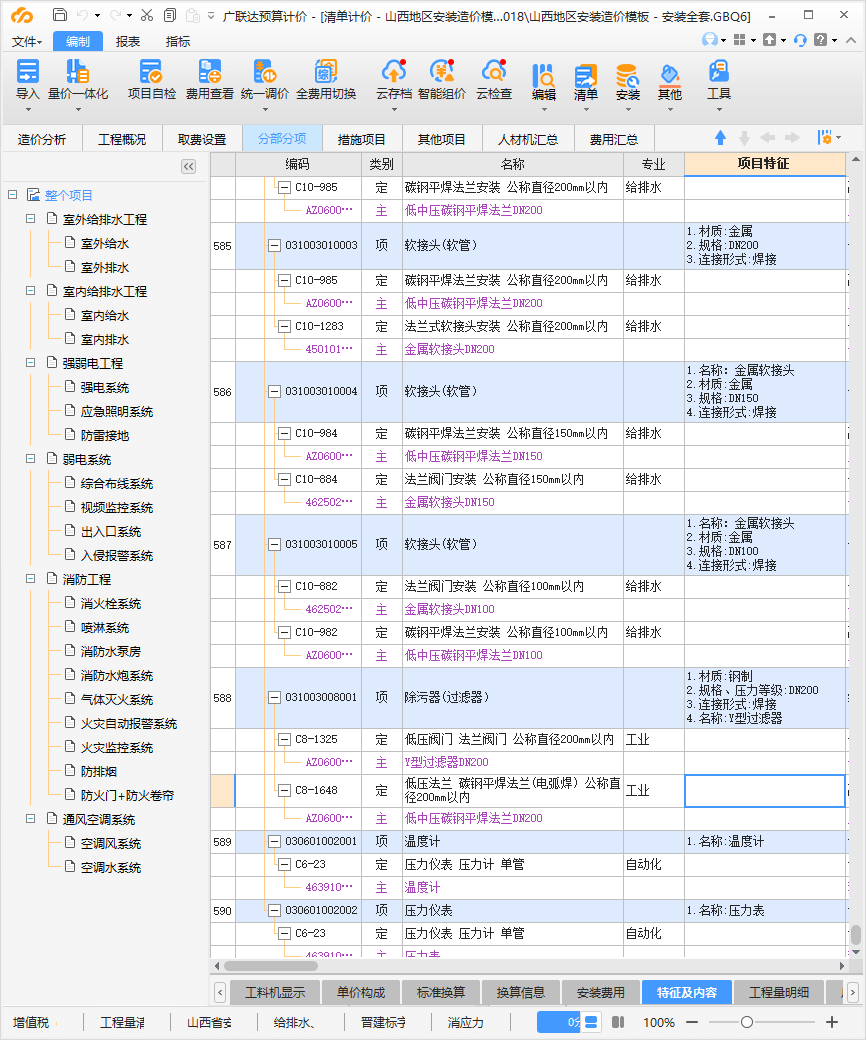The width and height of the screenshot is (866, 1040).
Task: Select the 标准换算 bottom tab
Action: pyautogui.click(x=441, y=992)
